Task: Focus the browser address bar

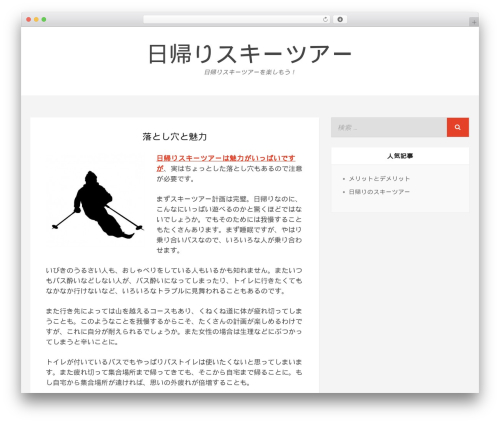Action: pos(236,20)
